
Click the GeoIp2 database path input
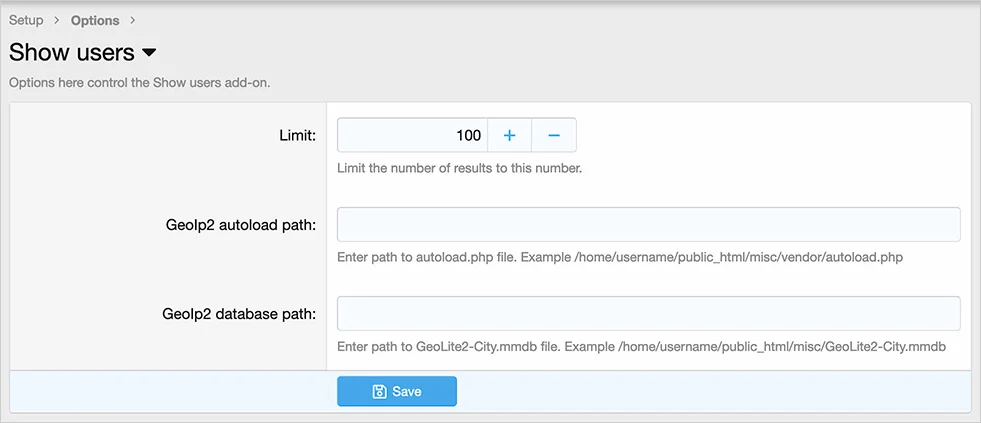coord(648,313)
